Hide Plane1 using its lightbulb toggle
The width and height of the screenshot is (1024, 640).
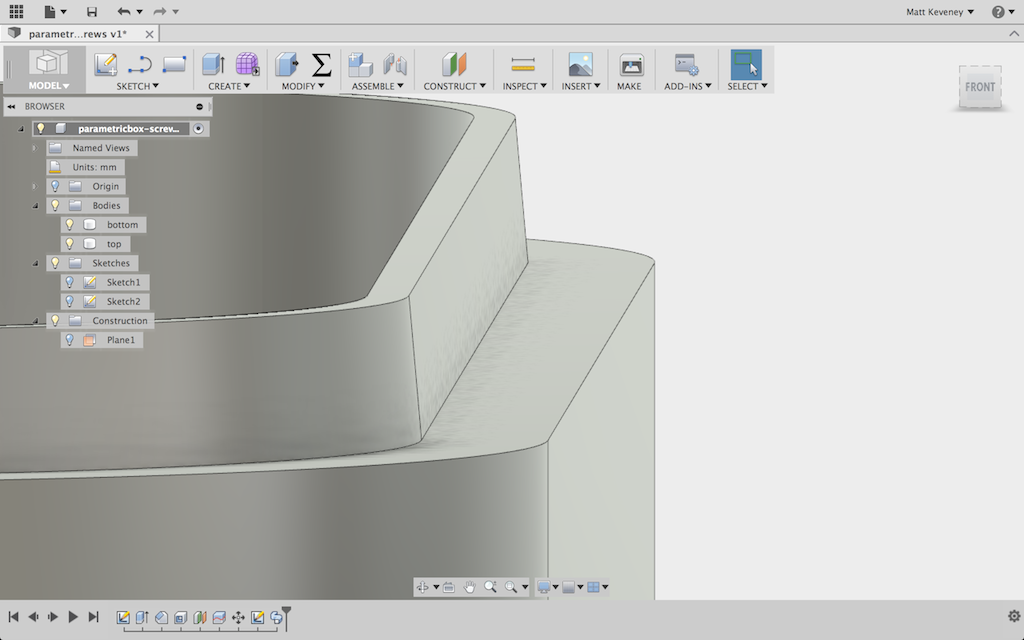(x=70, y=339)
